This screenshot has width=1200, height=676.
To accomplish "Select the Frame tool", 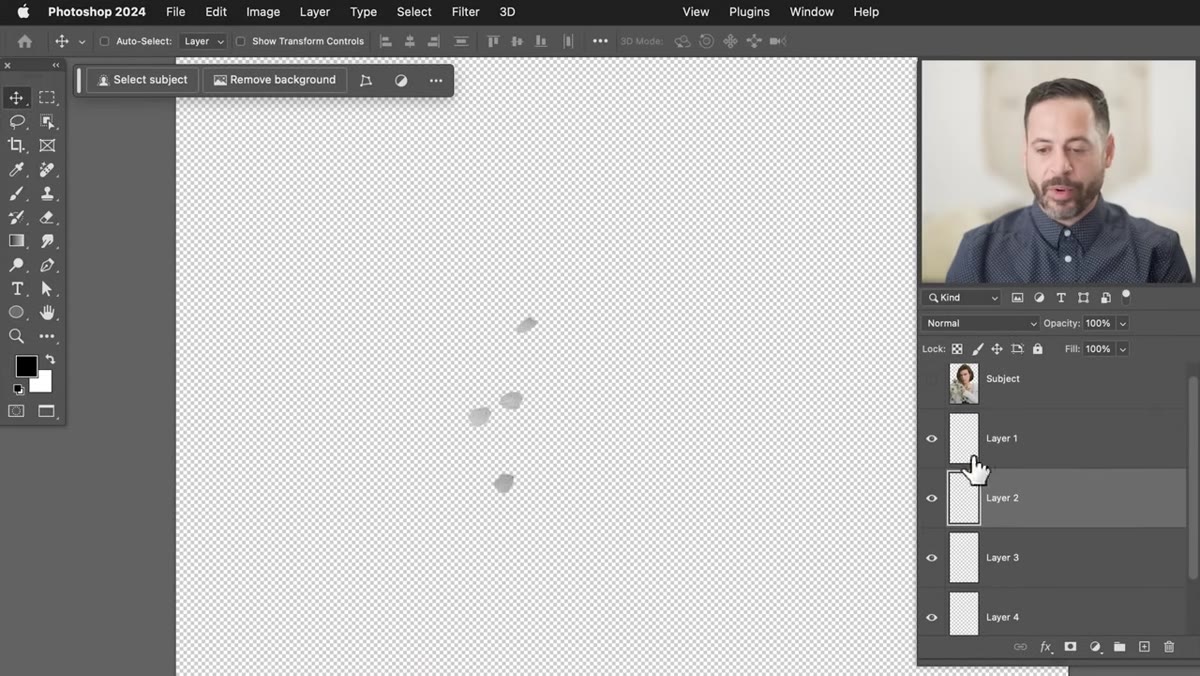I will coord(47,146).
